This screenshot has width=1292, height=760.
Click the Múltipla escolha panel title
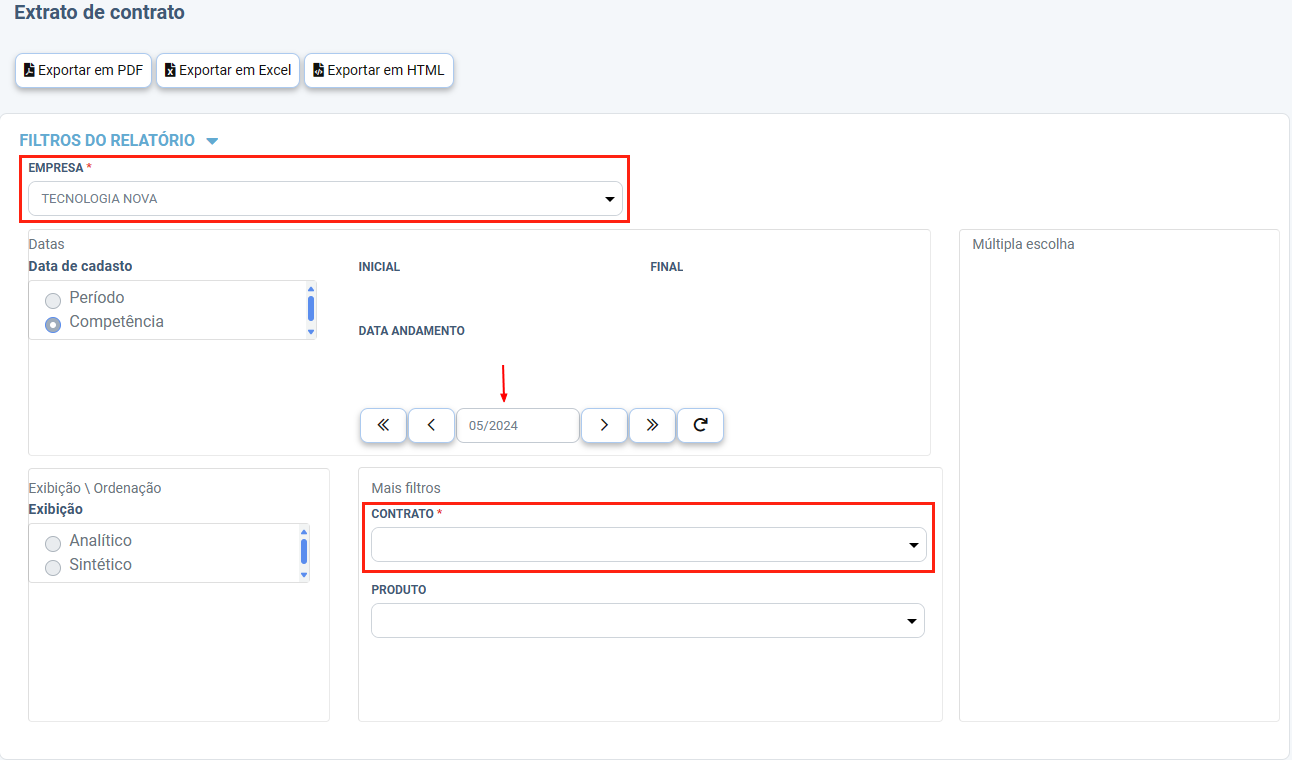[x=1024, y=244]
